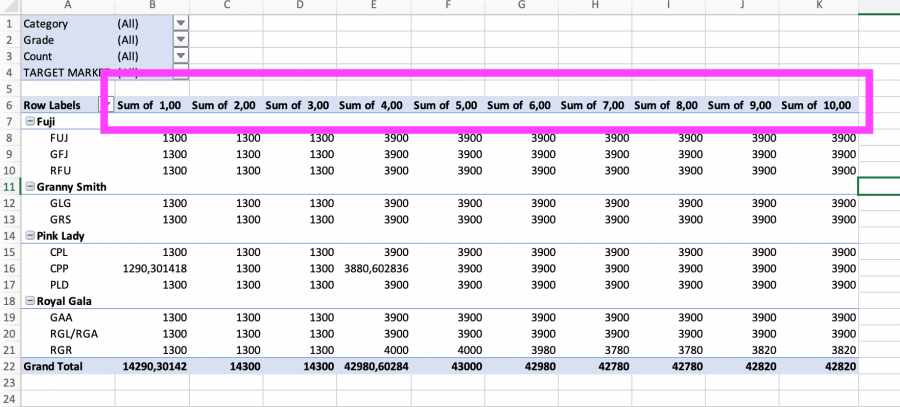Select the RGL/RGA row label
Screen dimensions: 900x407
coord(74,333)
